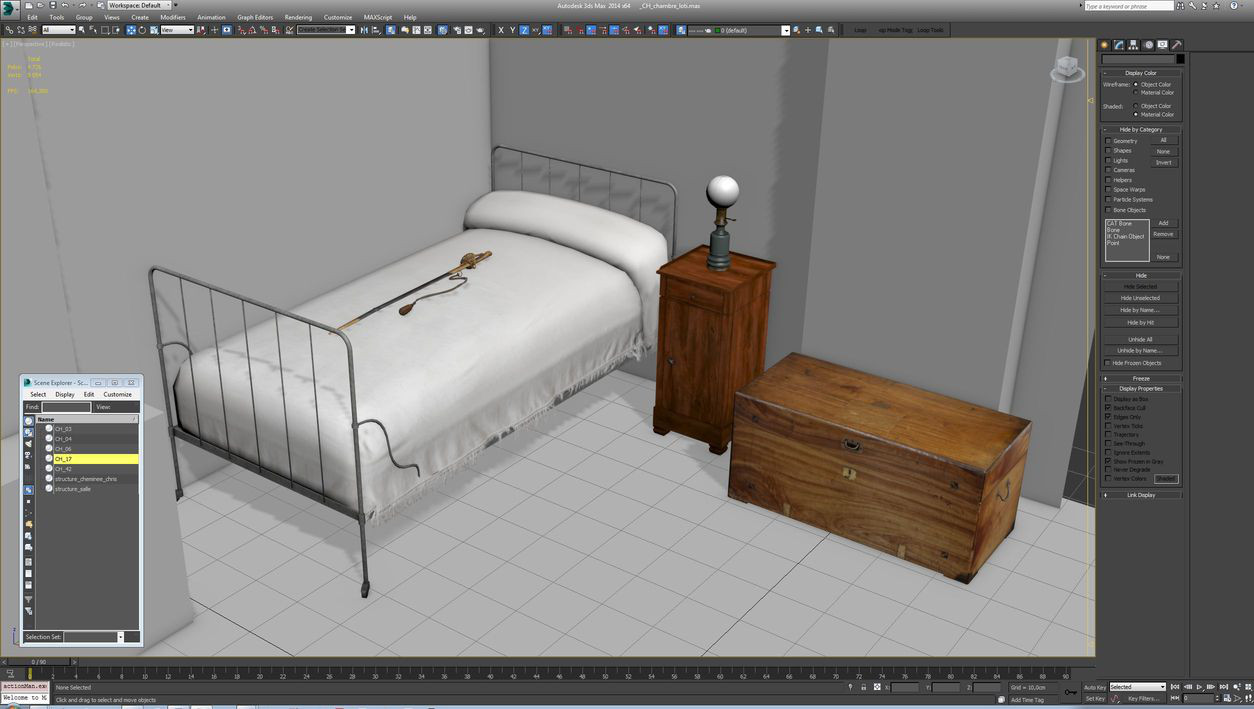The image size is (1254, 709).
Task: Click the Select and Move tool
Action: pos(131,30)
